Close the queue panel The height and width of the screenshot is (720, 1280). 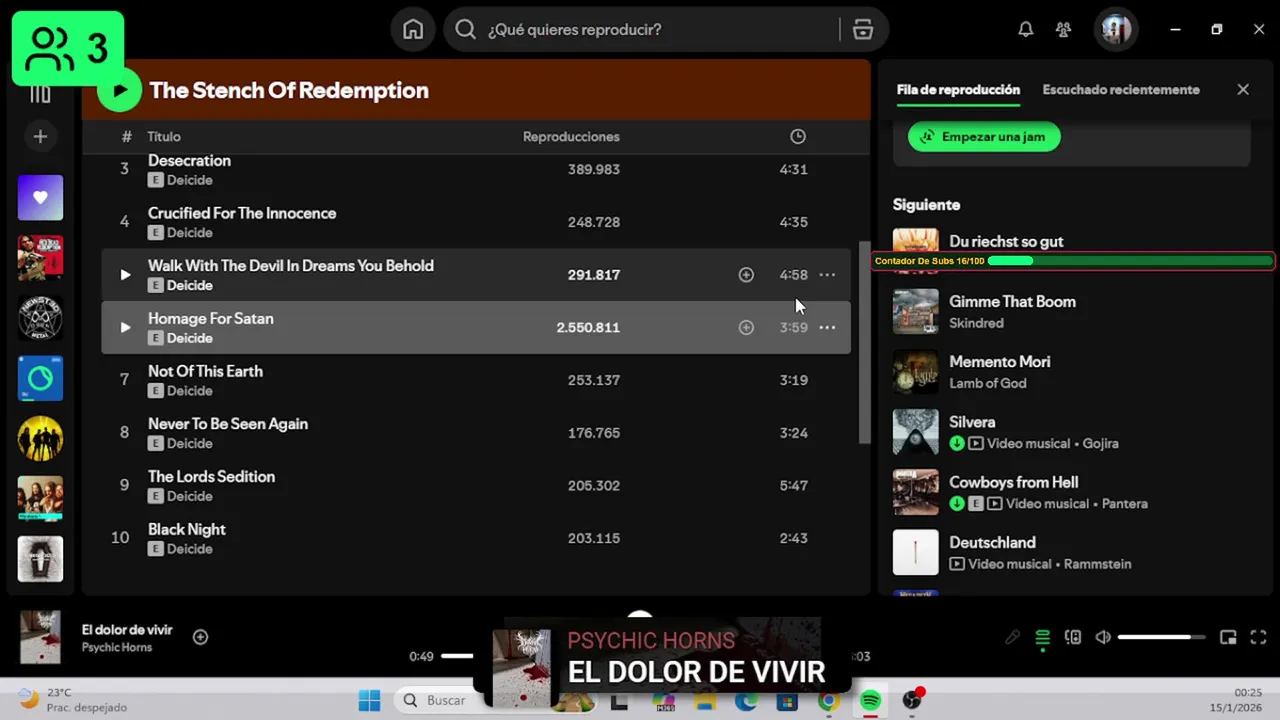pyautogui.click(x=1243, y=90)
